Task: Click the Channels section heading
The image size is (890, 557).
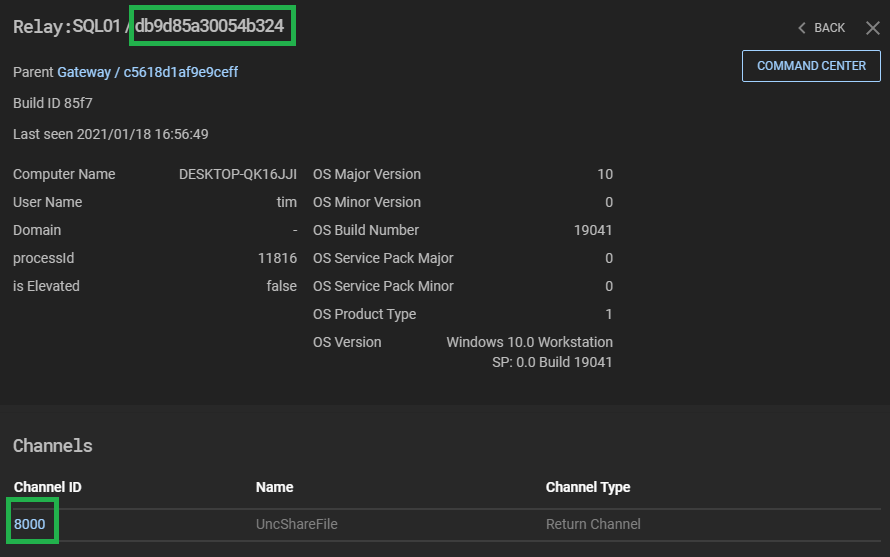Action: pyautogui.click(x=53, y=446)
